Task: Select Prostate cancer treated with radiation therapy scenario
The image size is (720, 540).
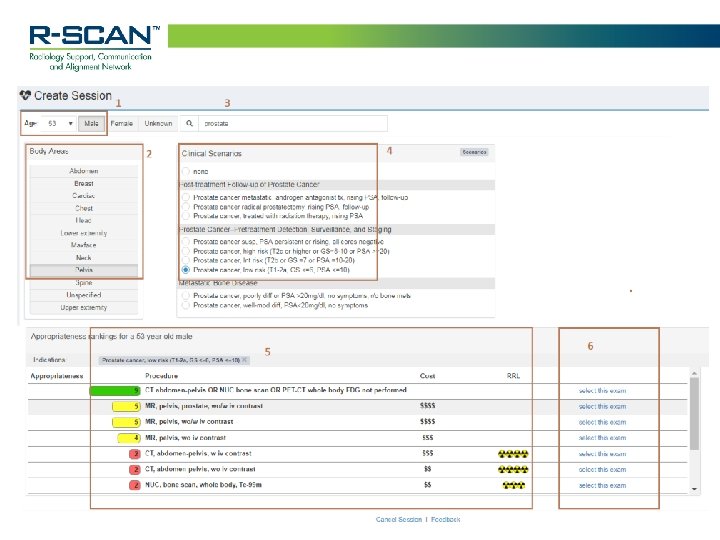Action: [186, 216]
